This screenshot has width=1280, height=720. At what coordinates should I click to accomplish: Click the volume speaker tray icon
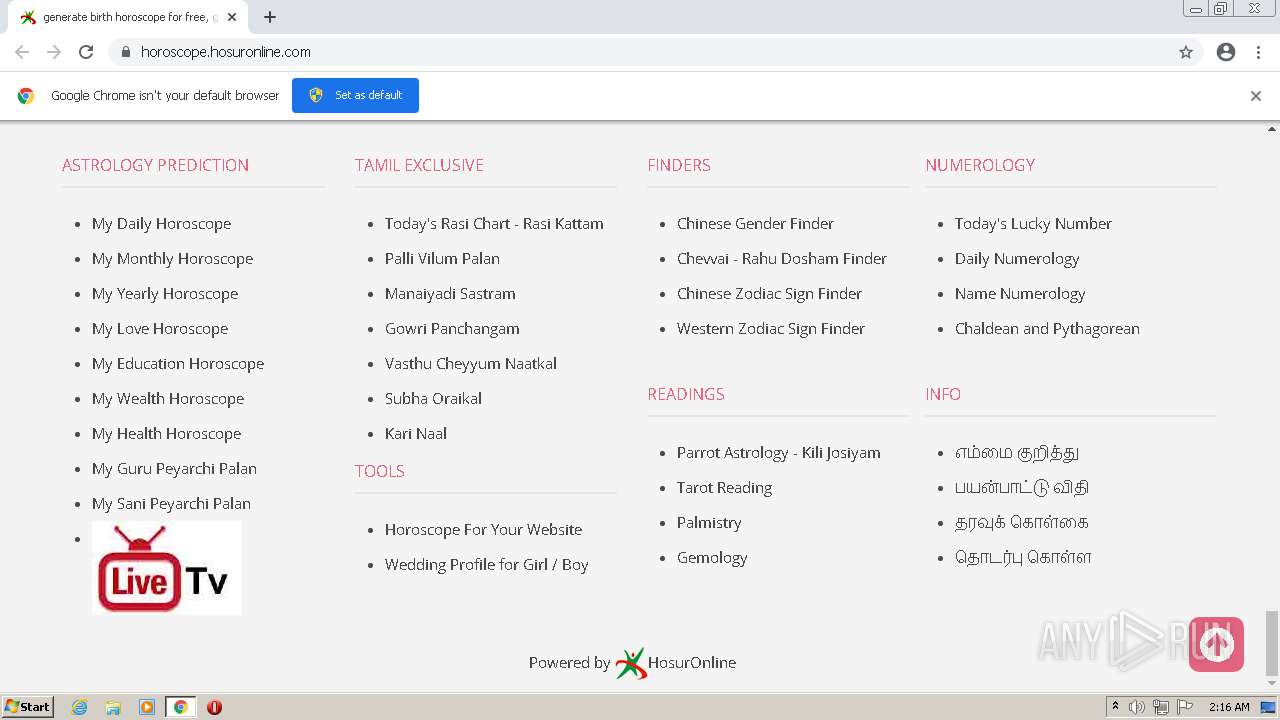coord(1137,707)
